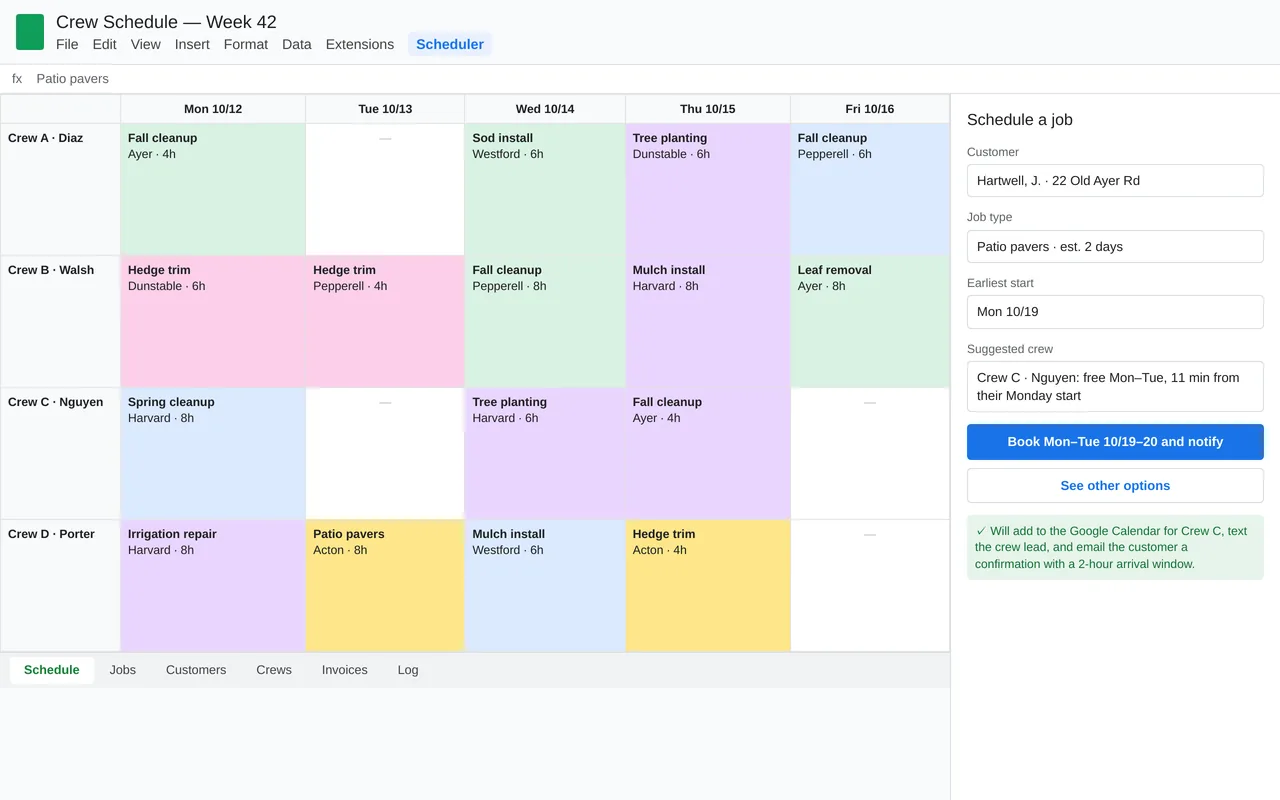
Task: Select the Crew D · Porter row label
Action: click(61, 586)
